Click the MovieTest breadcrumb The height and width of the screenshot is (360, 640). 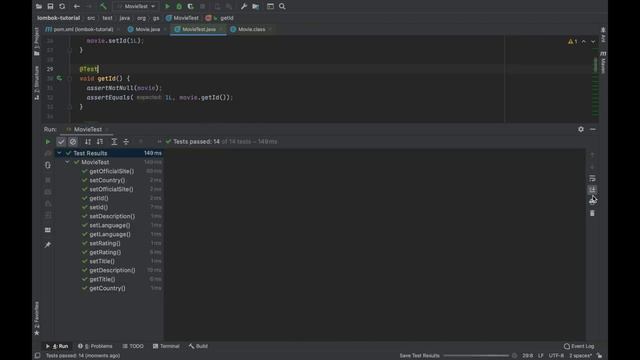pyautogui.click(x=182, y=18)
